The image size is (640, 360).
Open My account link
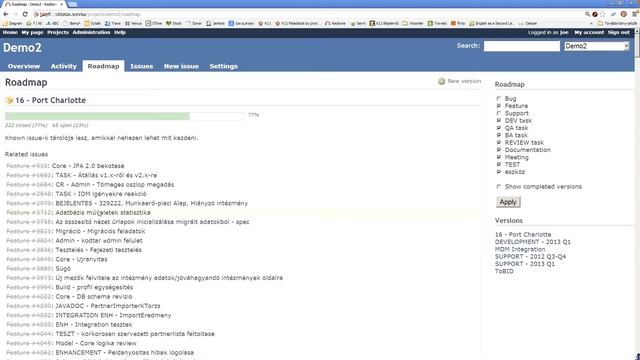589,32
